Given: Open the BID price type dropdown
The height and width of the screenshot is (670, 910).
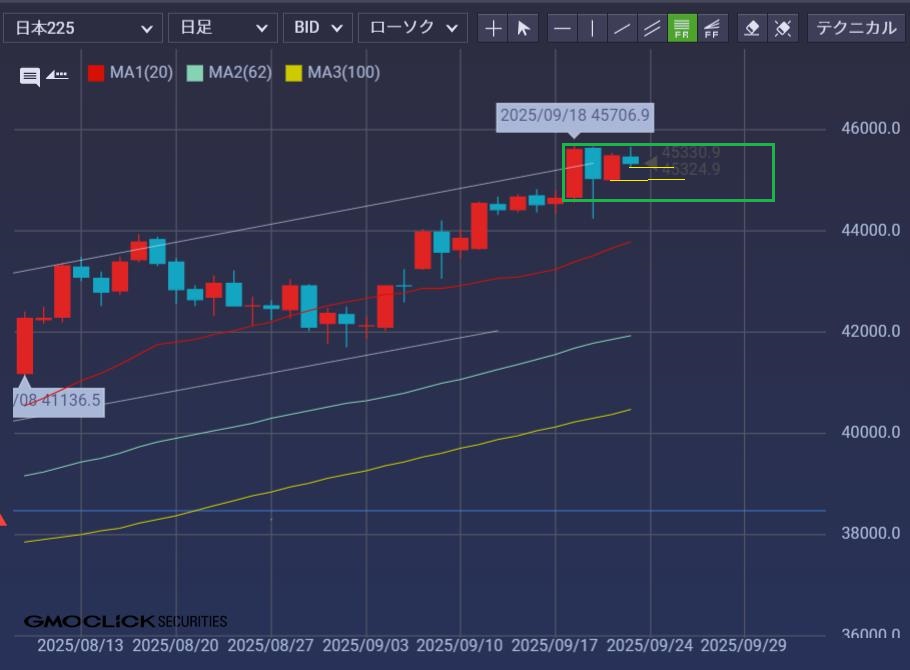Looking at the screenshot, I should (x=318, y=28).
